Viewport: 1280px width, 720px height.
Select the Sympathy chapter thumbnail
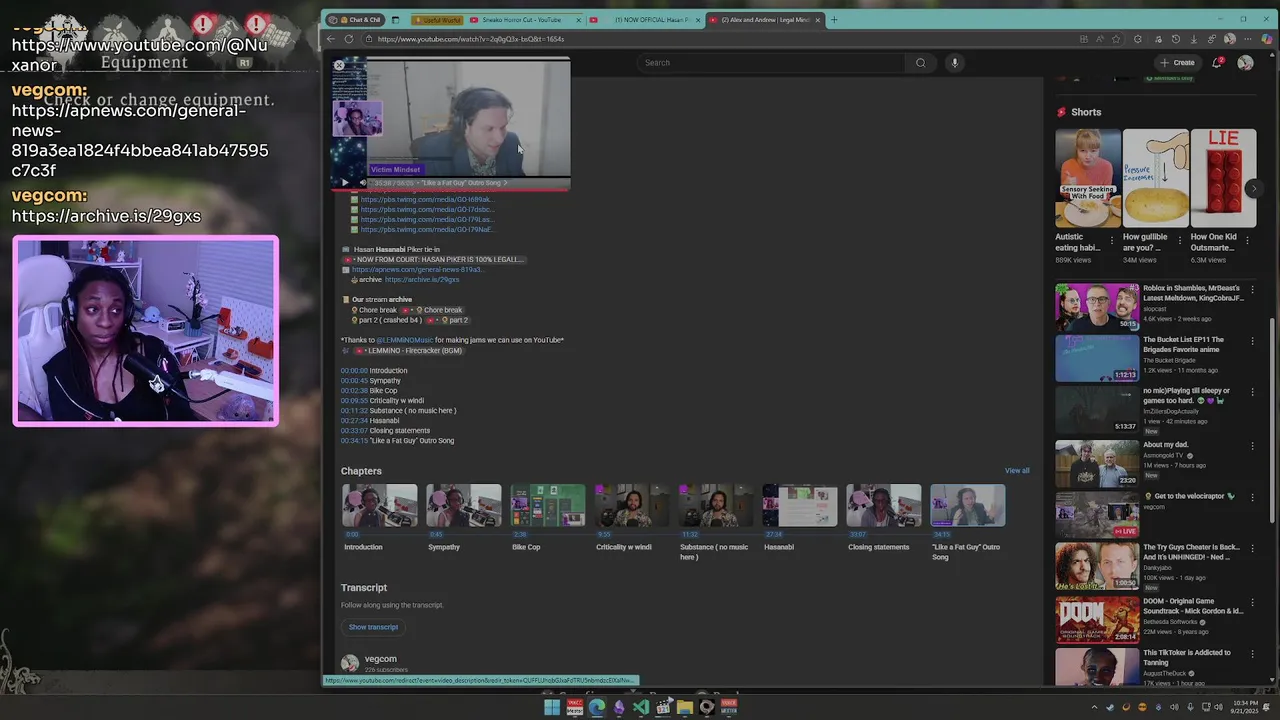[x=464, y=505]
